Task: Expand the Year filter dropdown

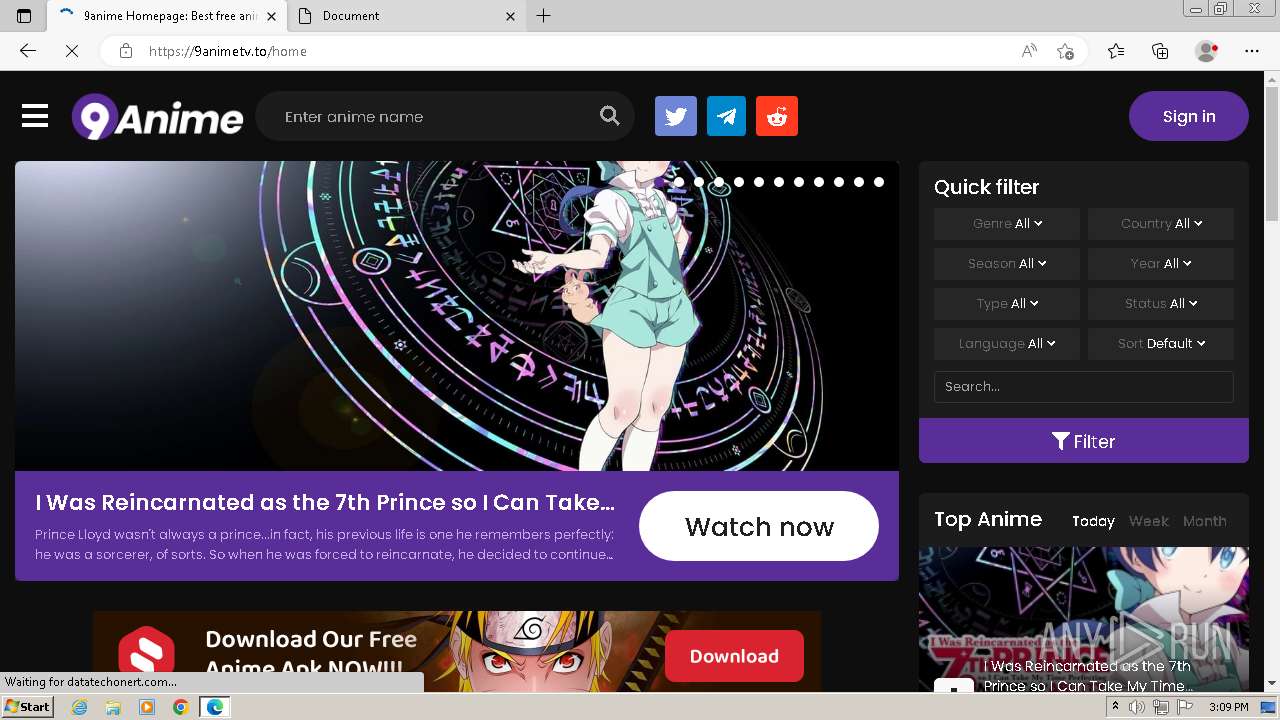Action: pos(1161,264)
